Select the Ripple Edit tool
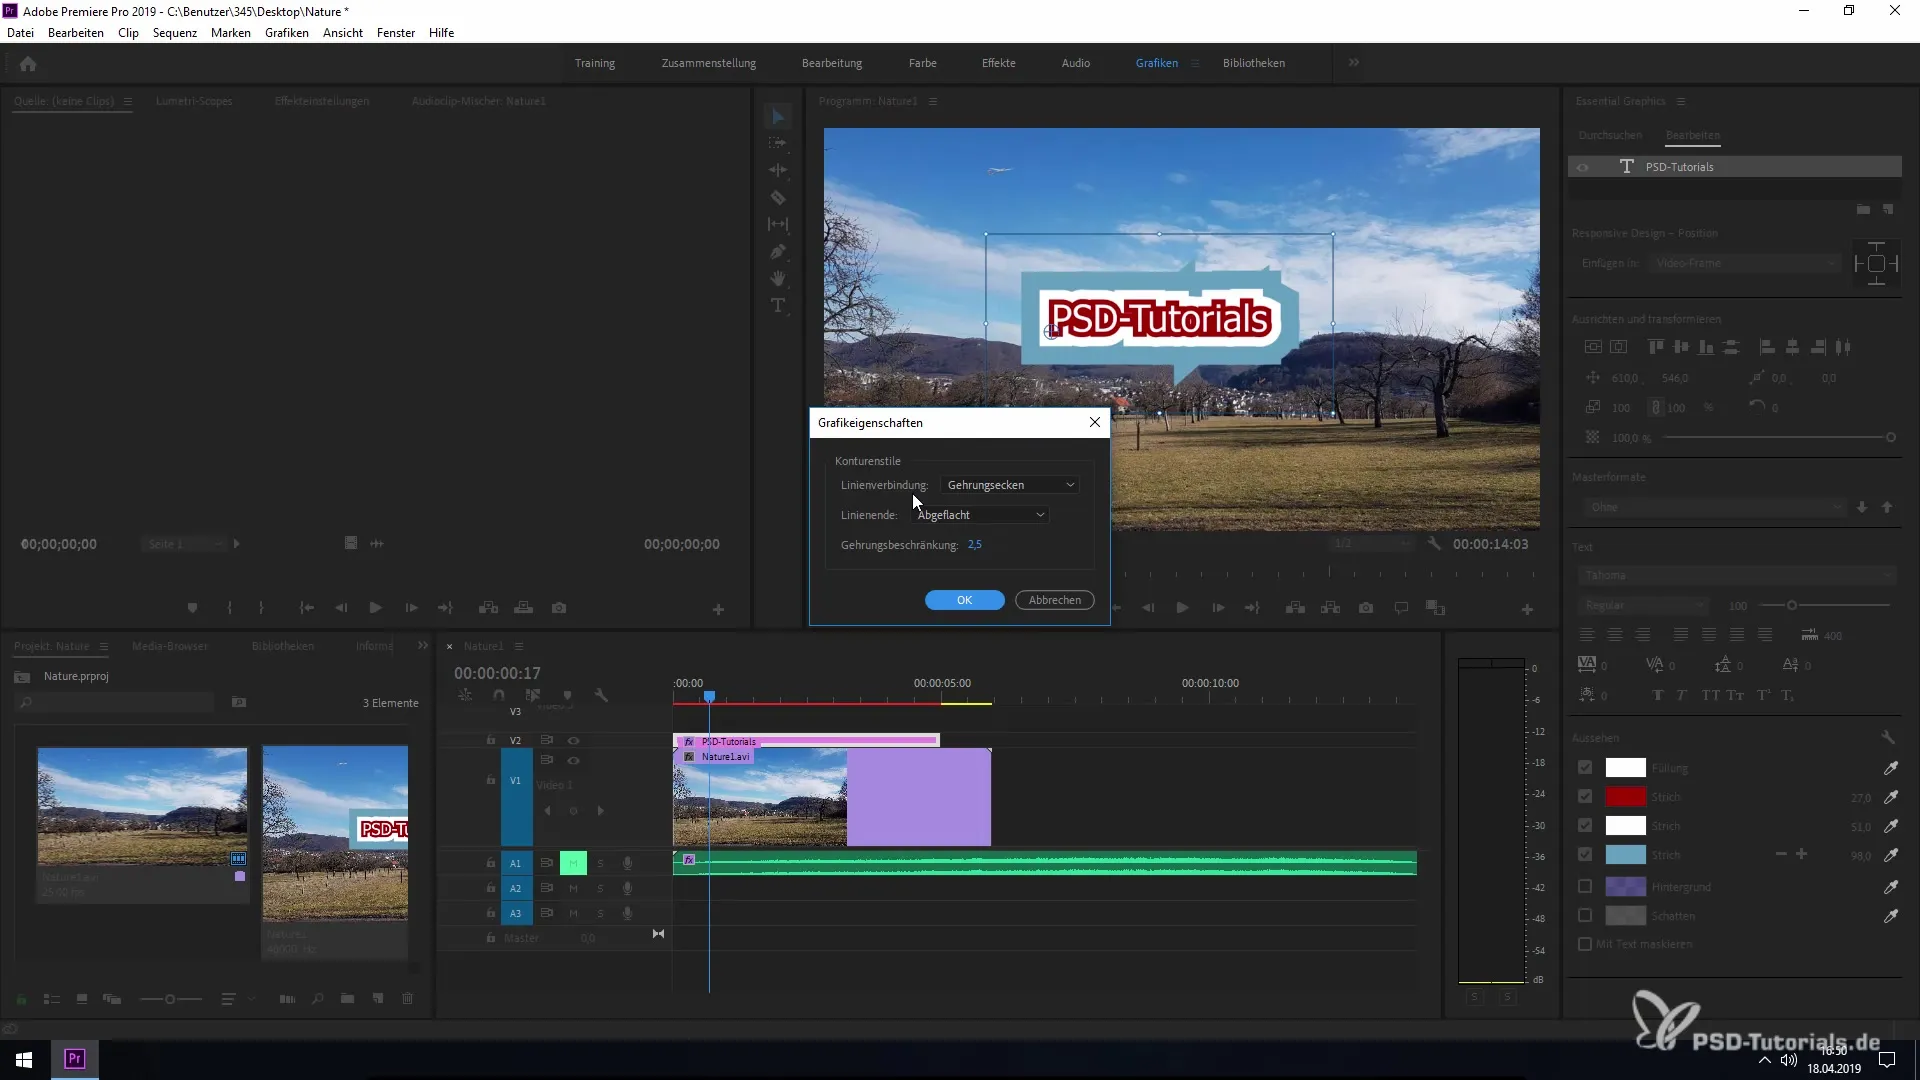 pos(778,171)
